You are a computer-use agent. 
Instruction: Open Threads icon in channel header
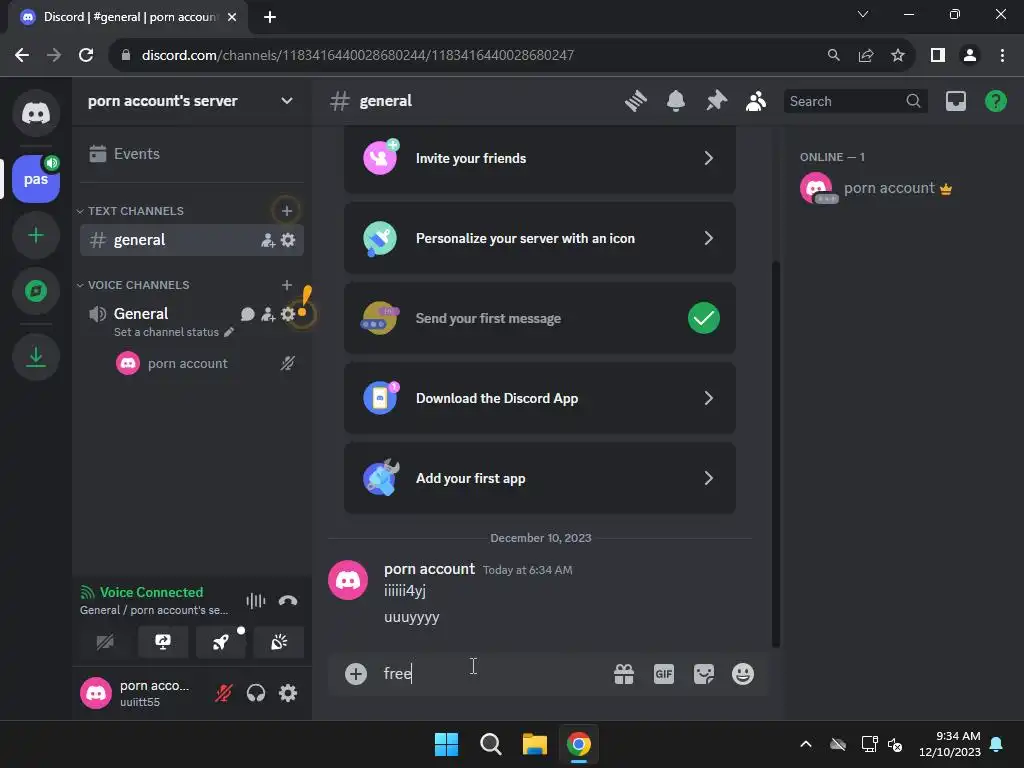[635, 101]
